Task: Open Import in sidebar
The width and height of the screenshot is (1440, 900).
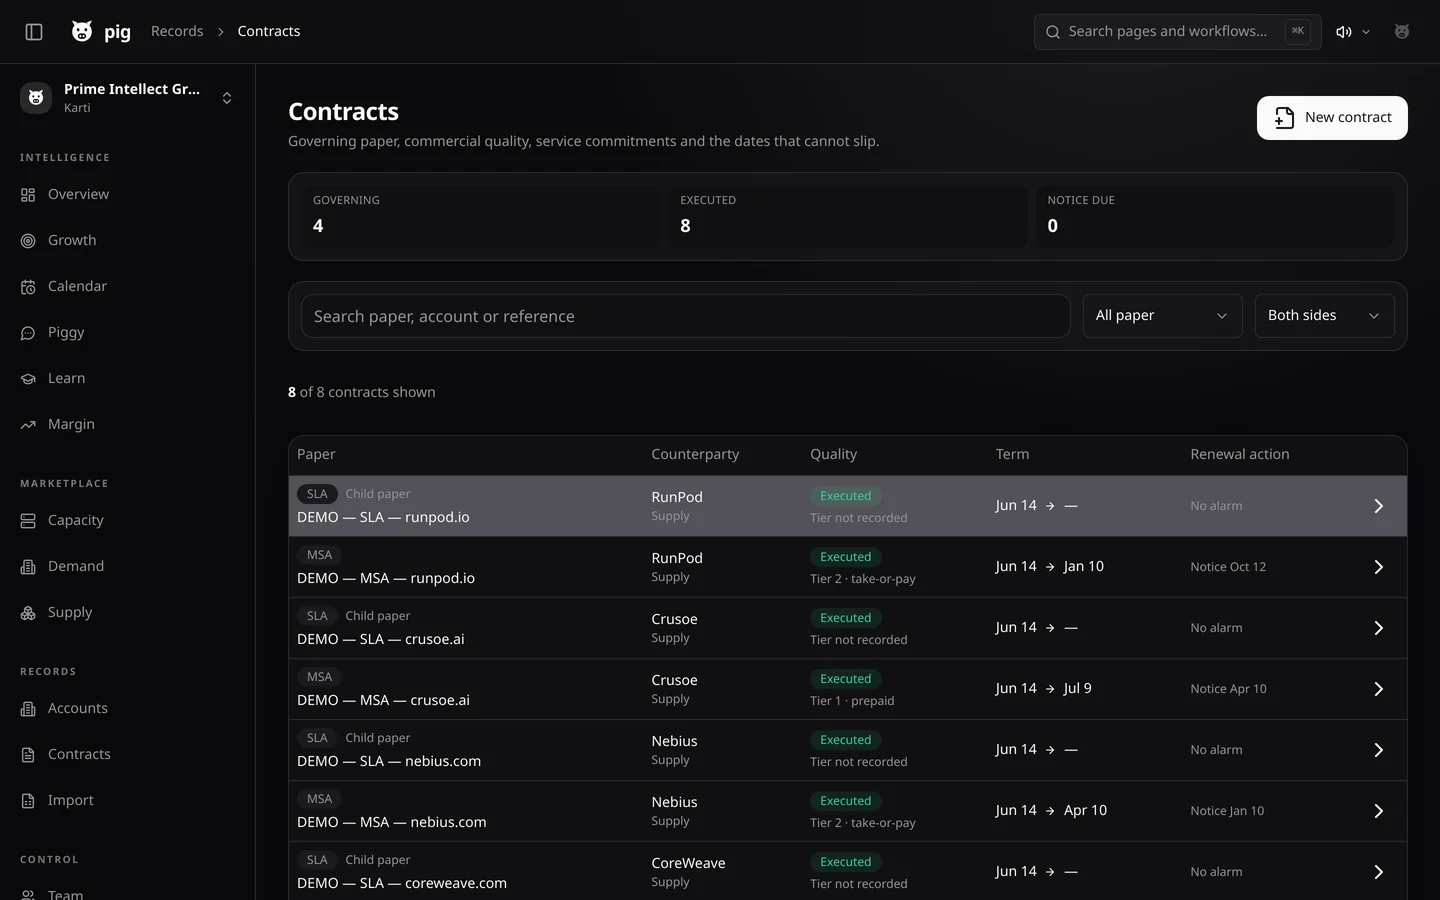Action: pyautogui.click(x=127, y=801)
